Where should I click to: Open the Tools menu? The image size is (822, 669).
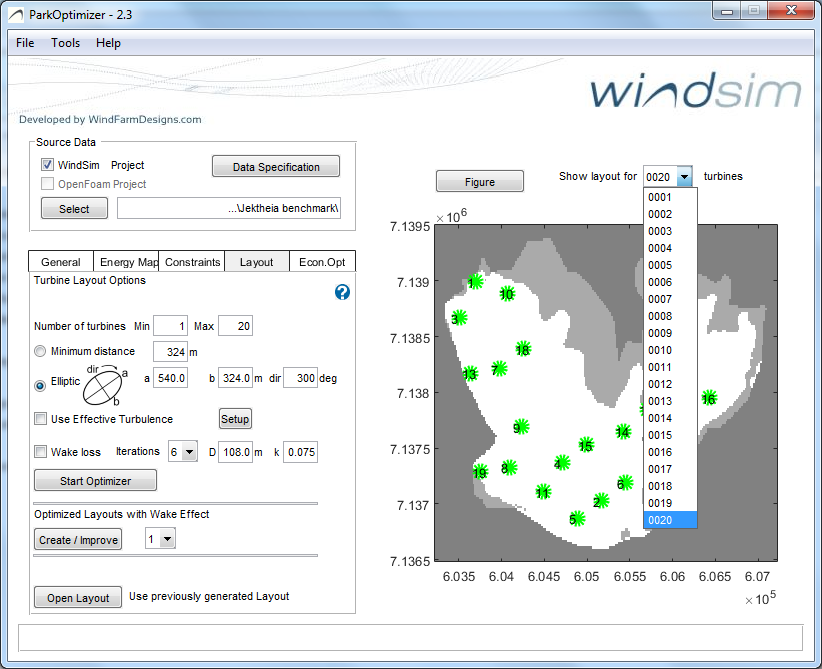point(66,43)
